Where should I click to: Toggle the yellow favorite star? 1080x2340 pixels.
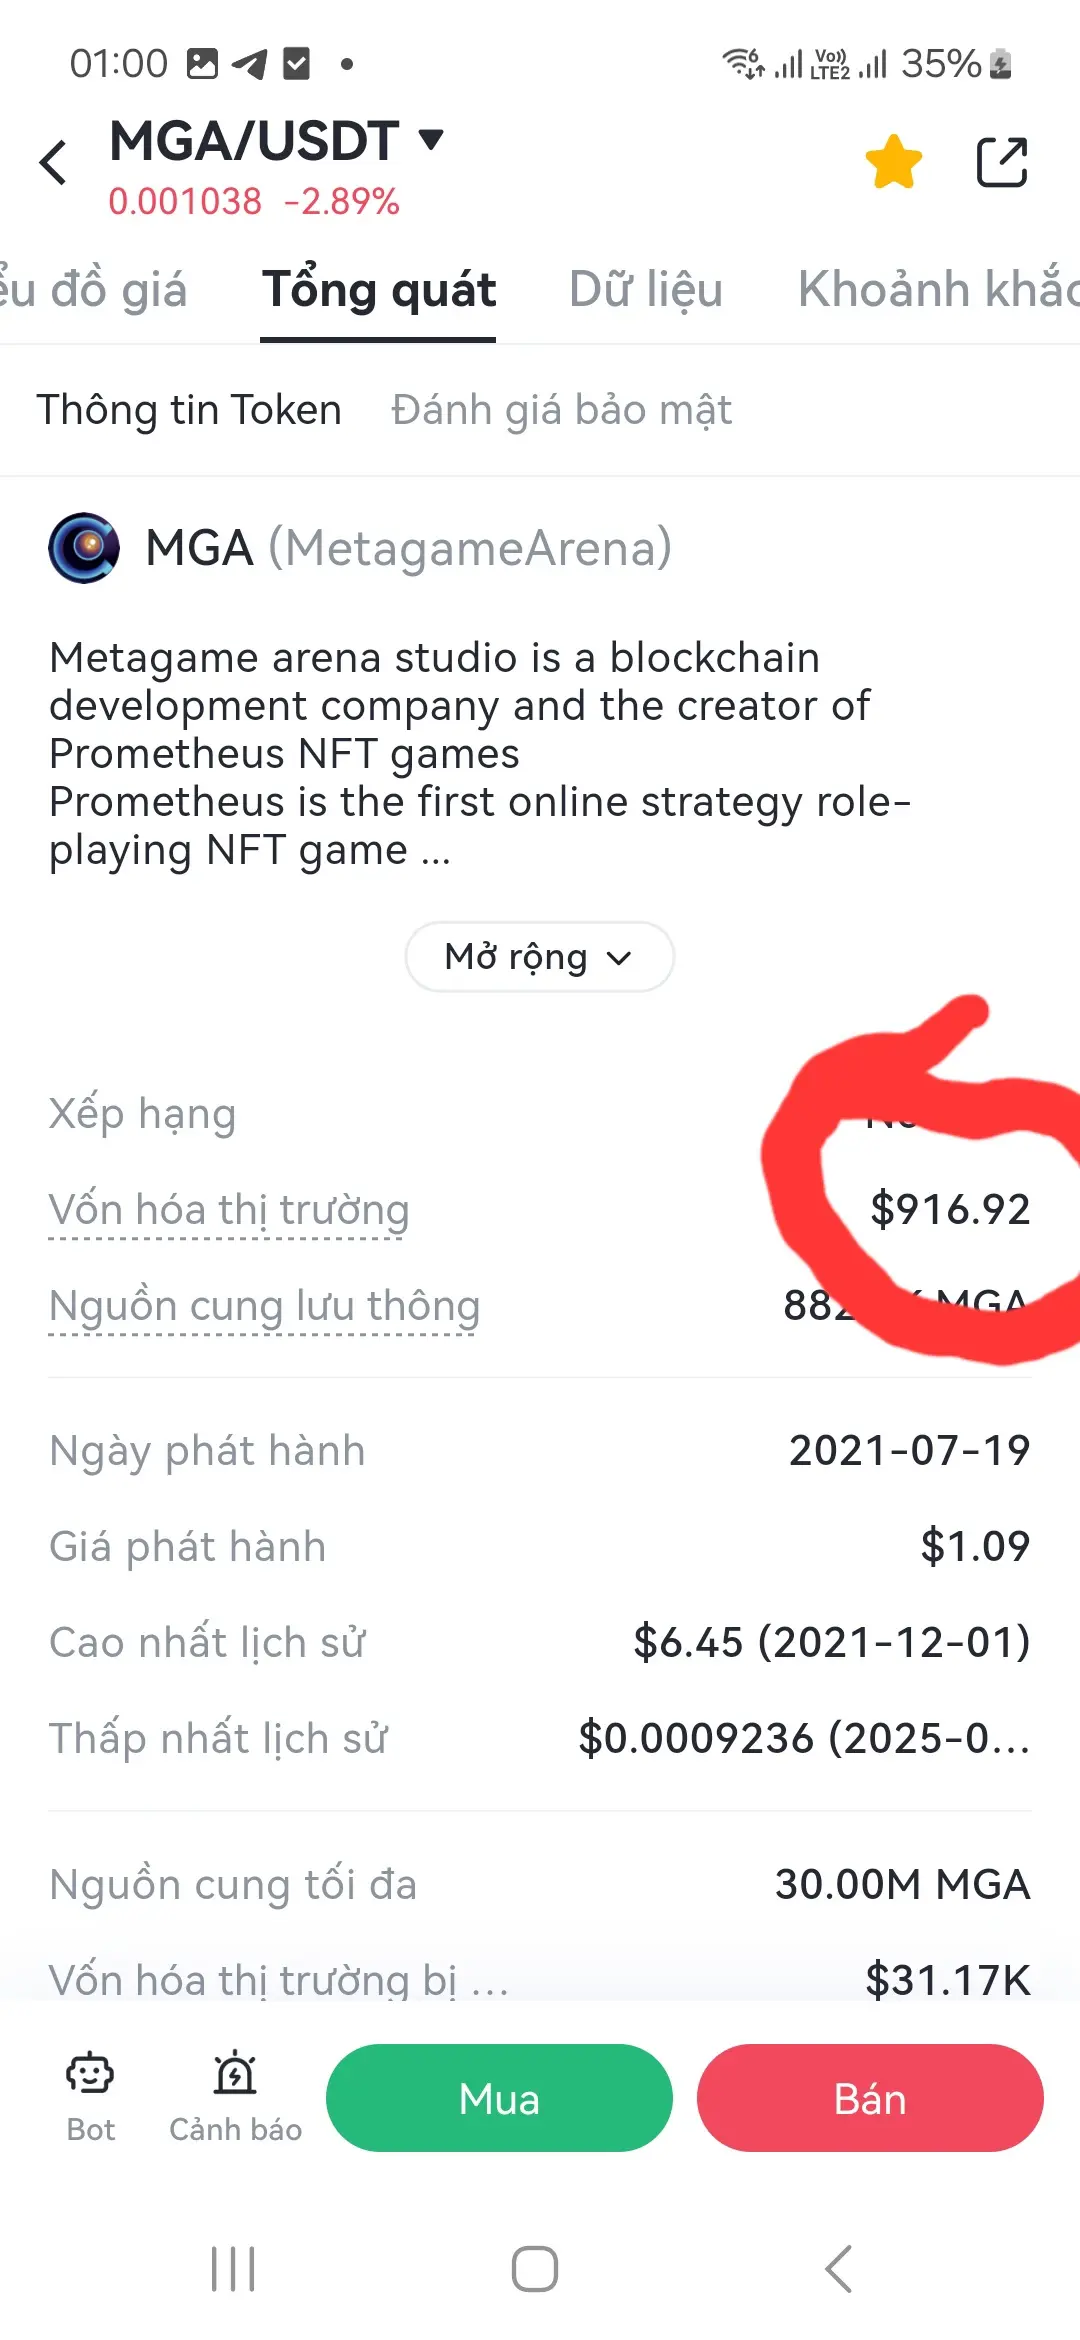coord(893,162)
